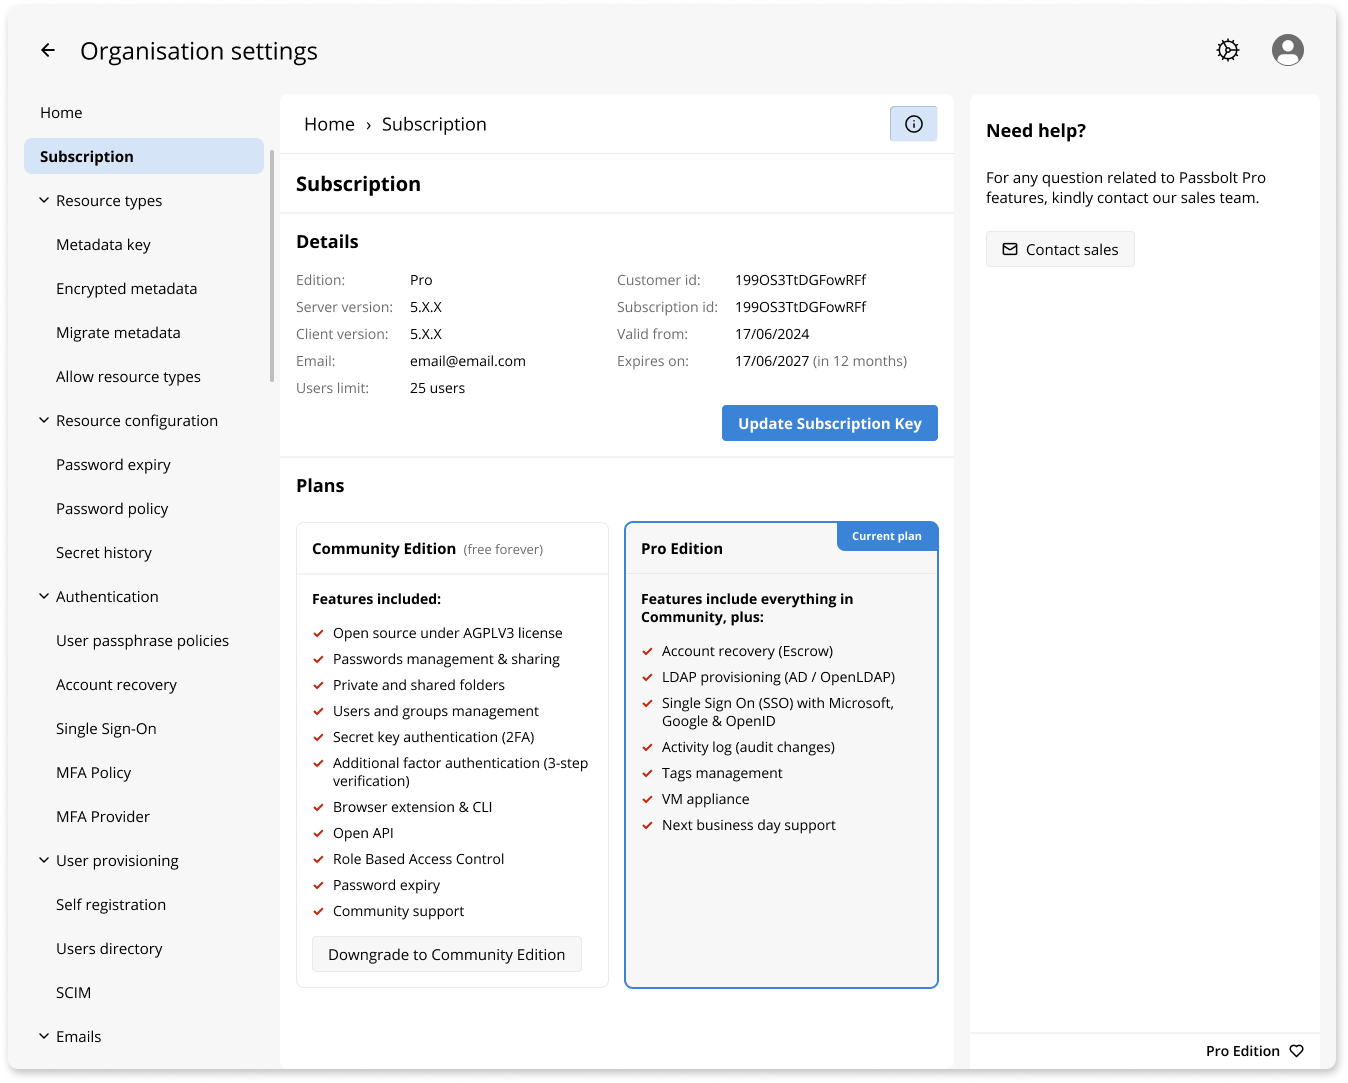The image size is (1348, 1083).
Task: Go back using the arrow icon
Action: click(x=48, y=50)
